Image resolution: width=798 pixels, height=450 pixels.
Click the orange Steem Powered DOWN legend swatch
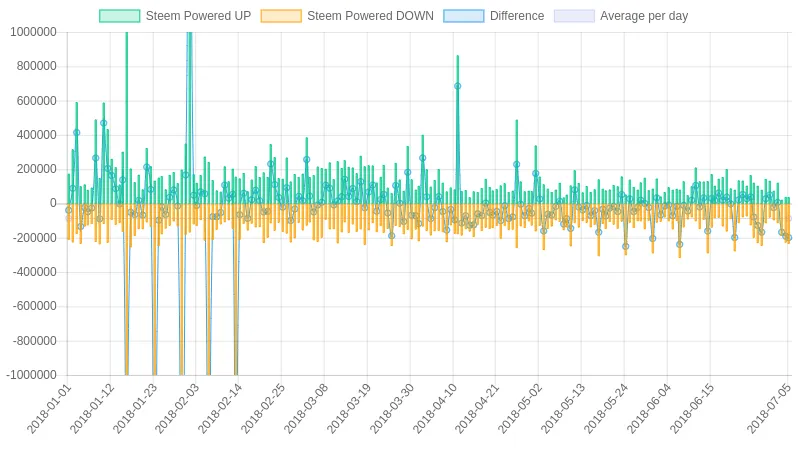click(281, 16)
